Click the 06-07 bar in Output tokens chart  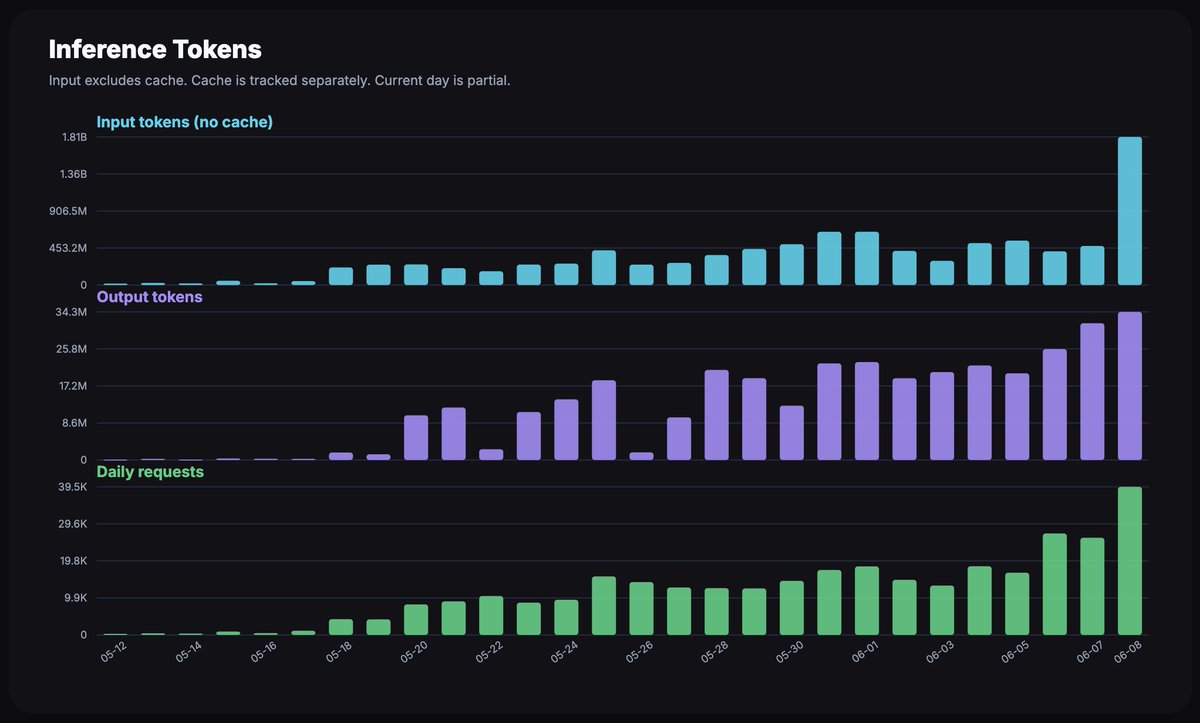(x=1092, y=392)
